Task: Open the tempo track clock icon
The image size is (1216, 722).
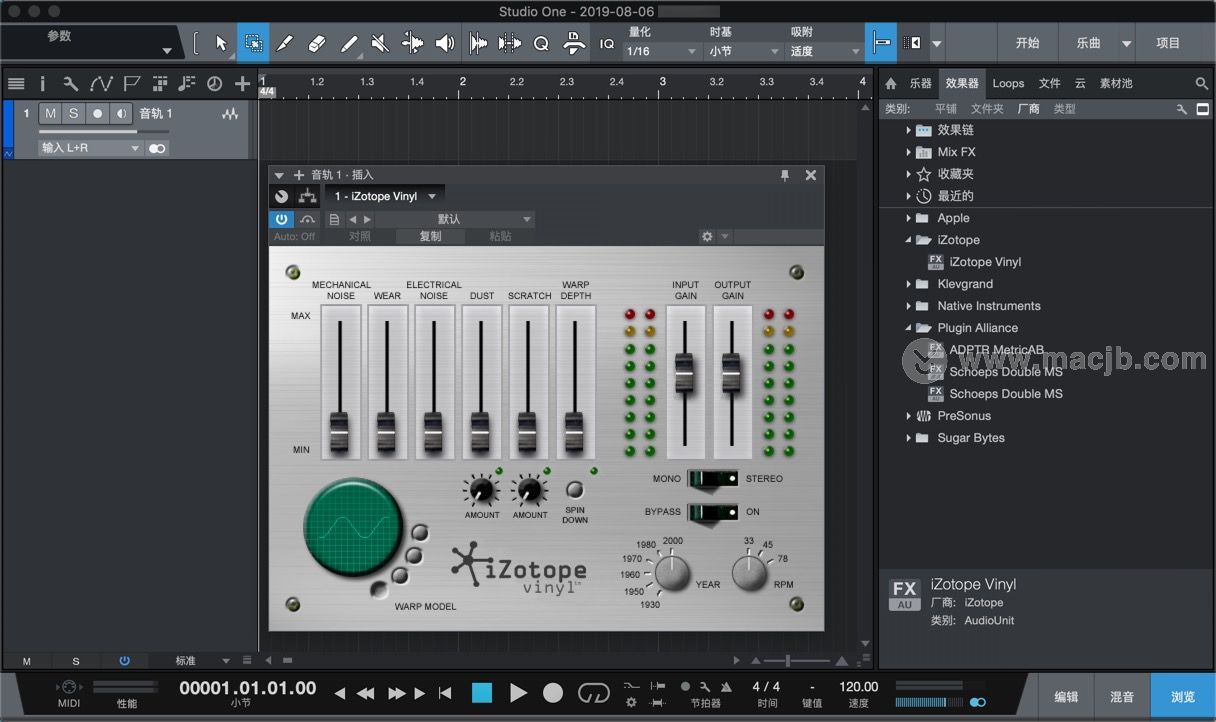Action: click(x=213, y=84)
